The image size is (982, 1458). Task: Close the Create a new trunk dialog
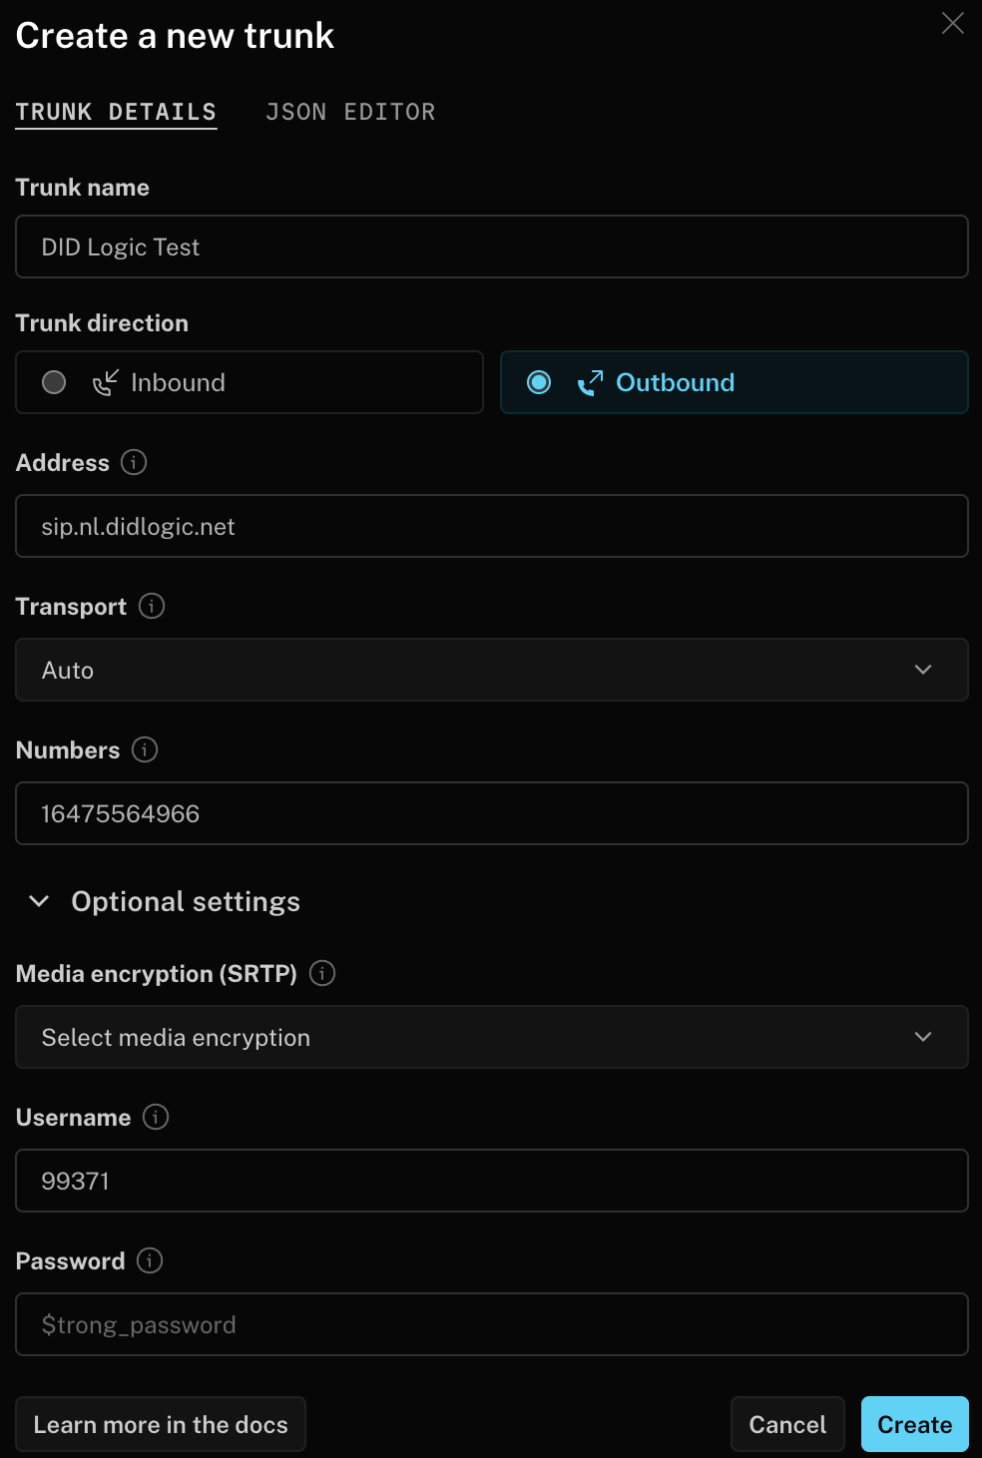(953, 23)
